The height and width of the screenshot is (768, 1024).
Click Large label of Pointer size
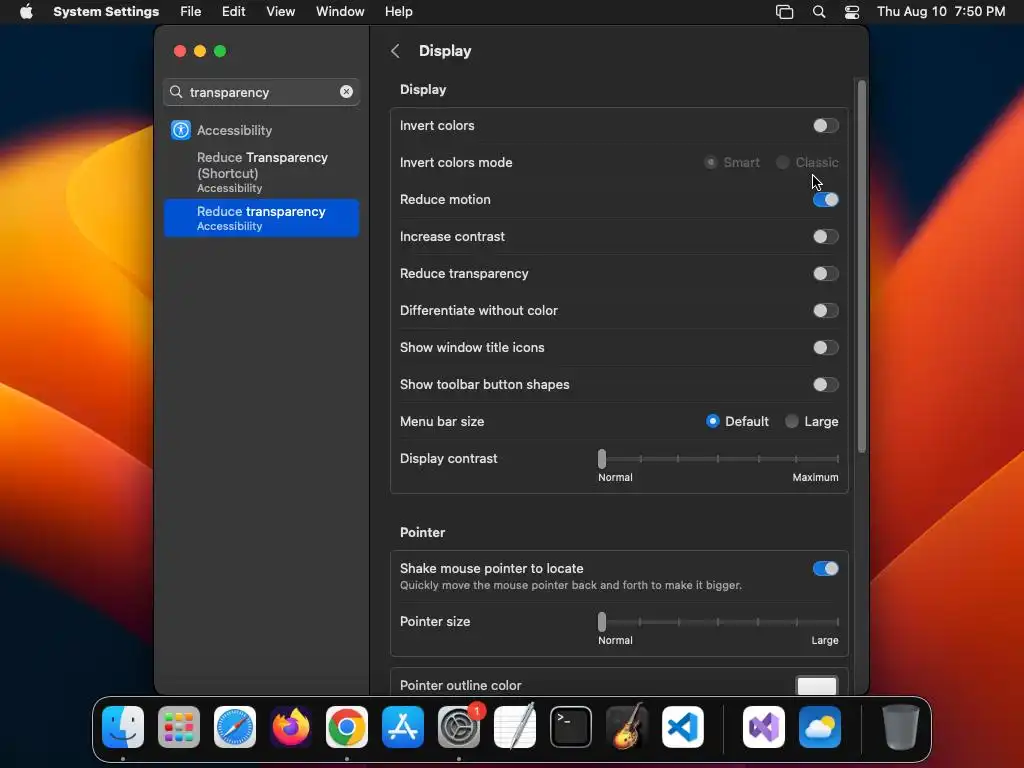(825, 641)
